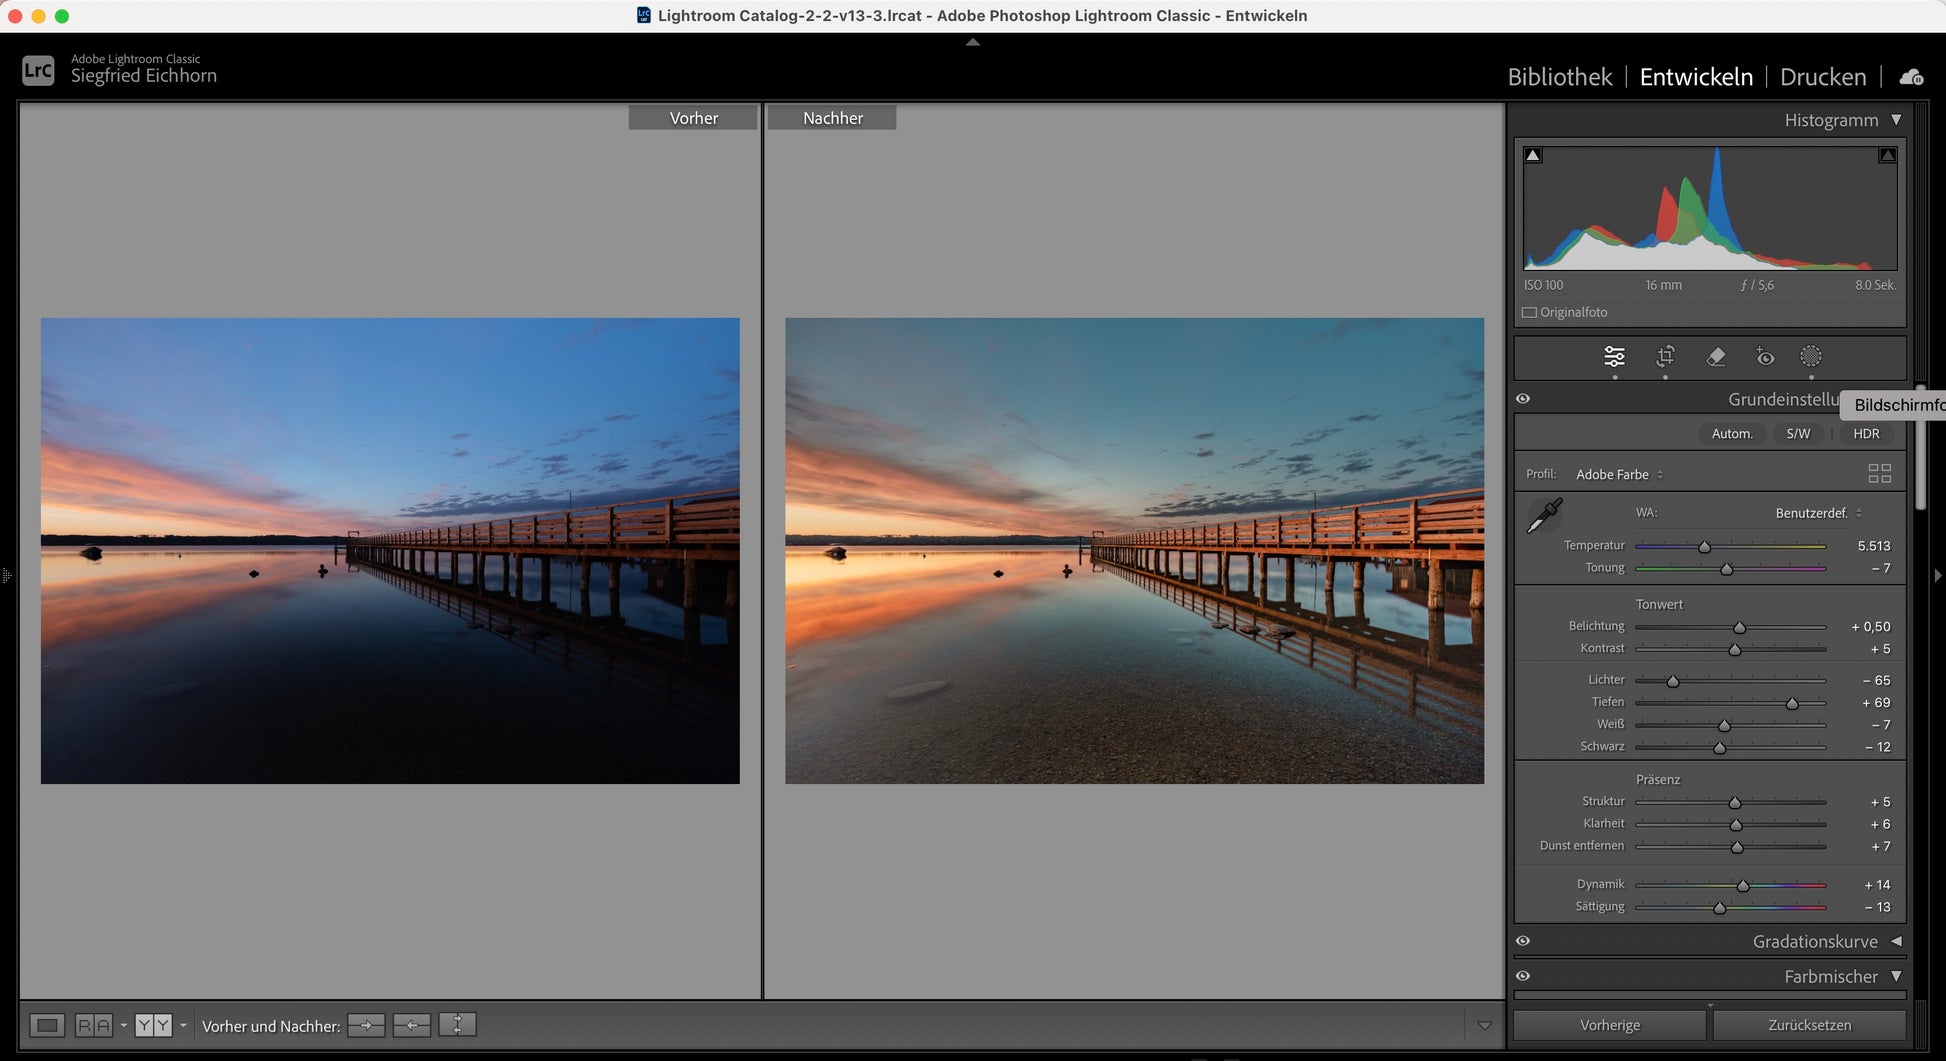1946x1061 pixels.
Task: Open the Drucken module
Action: (1822, 77)
